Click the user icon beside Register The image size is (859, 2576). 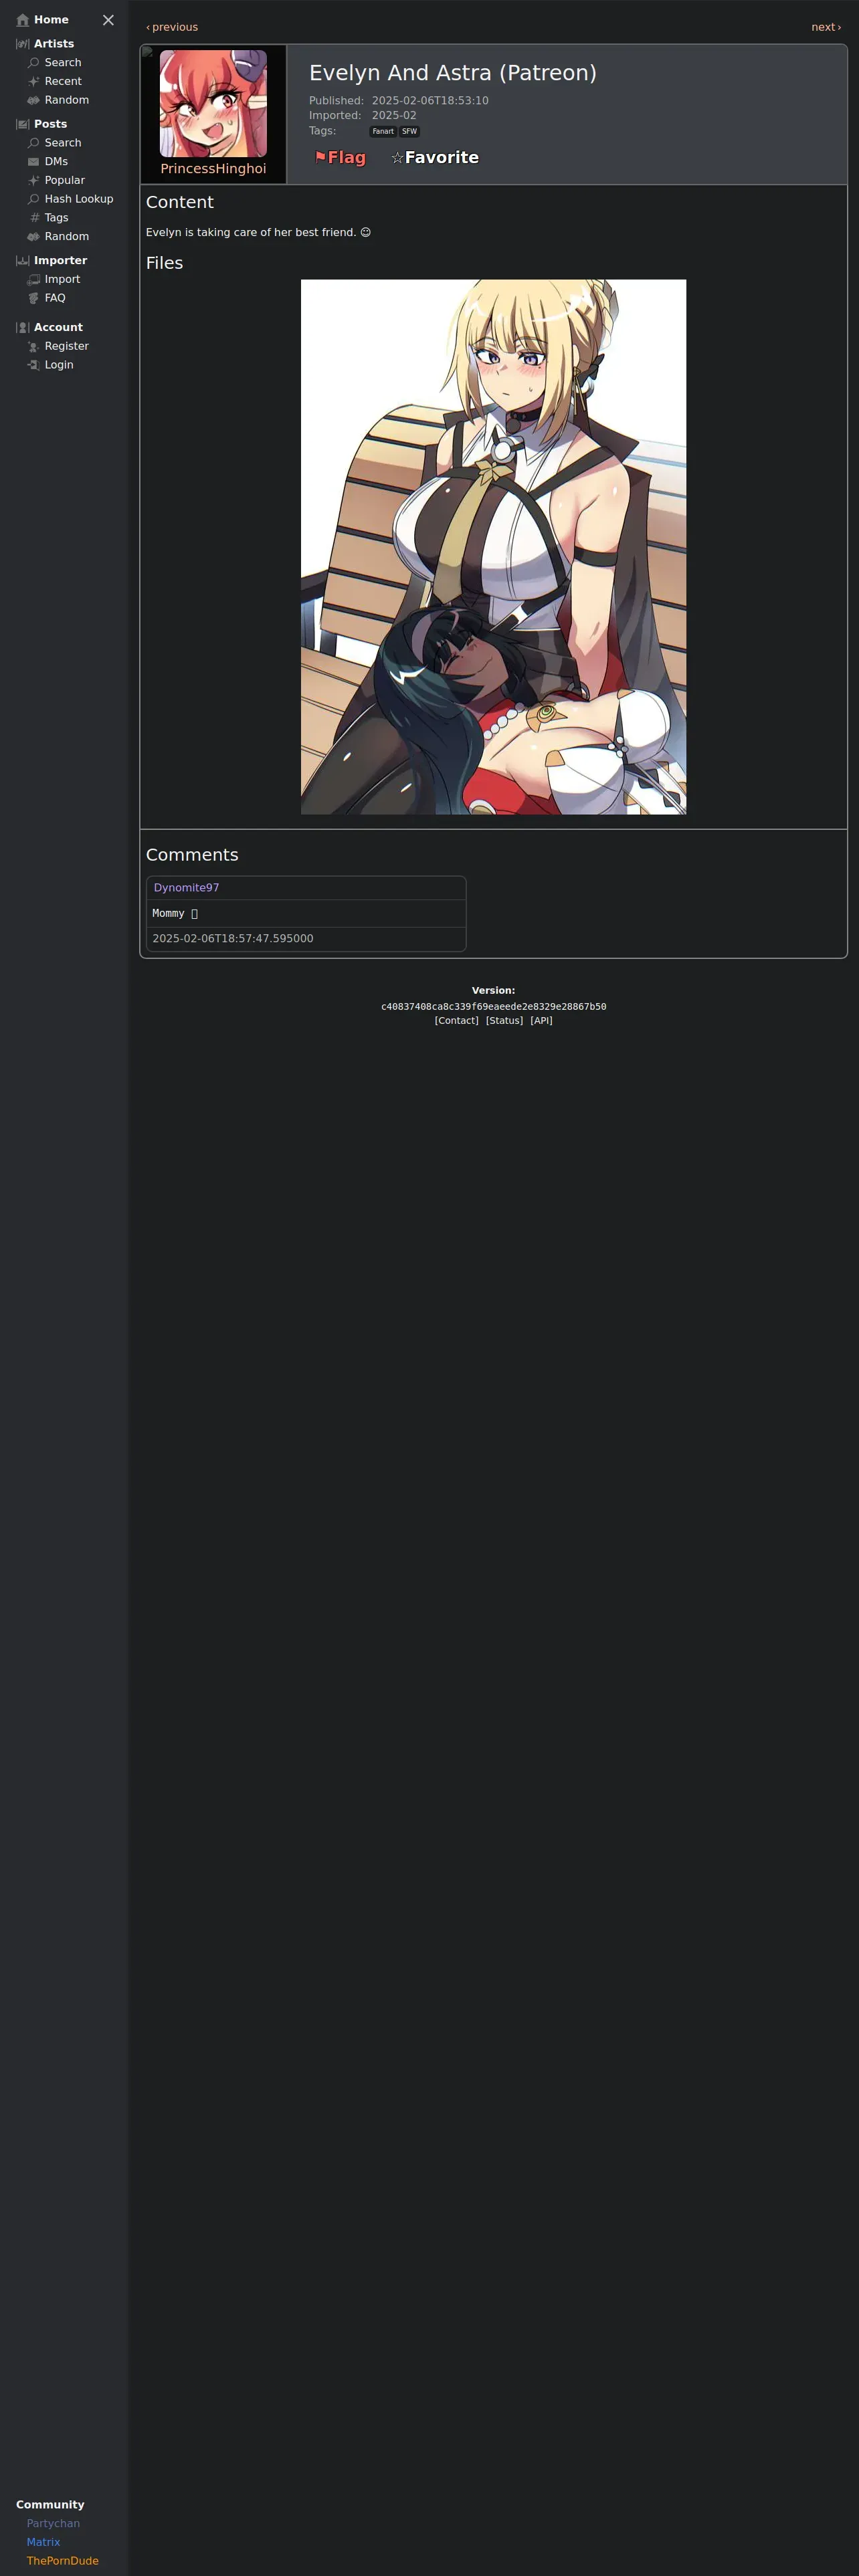pos(34,347)
